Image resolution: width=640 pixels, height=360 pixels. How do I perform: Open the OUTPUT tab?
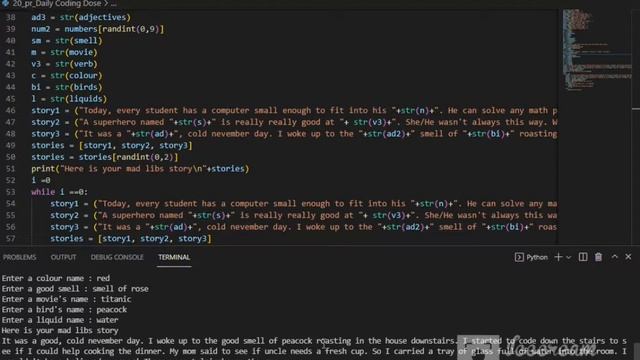coord(63,257)
